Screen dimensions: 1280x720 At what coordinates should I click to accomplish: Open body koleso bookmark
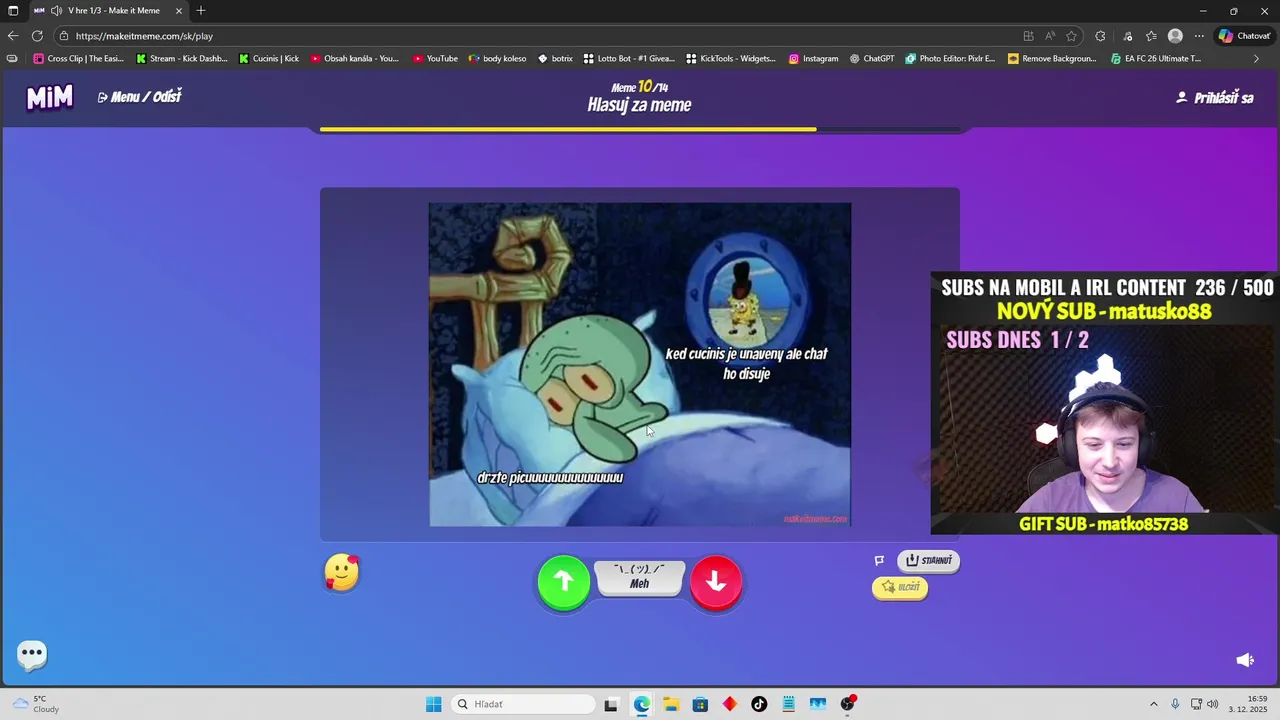click(497, 59)
